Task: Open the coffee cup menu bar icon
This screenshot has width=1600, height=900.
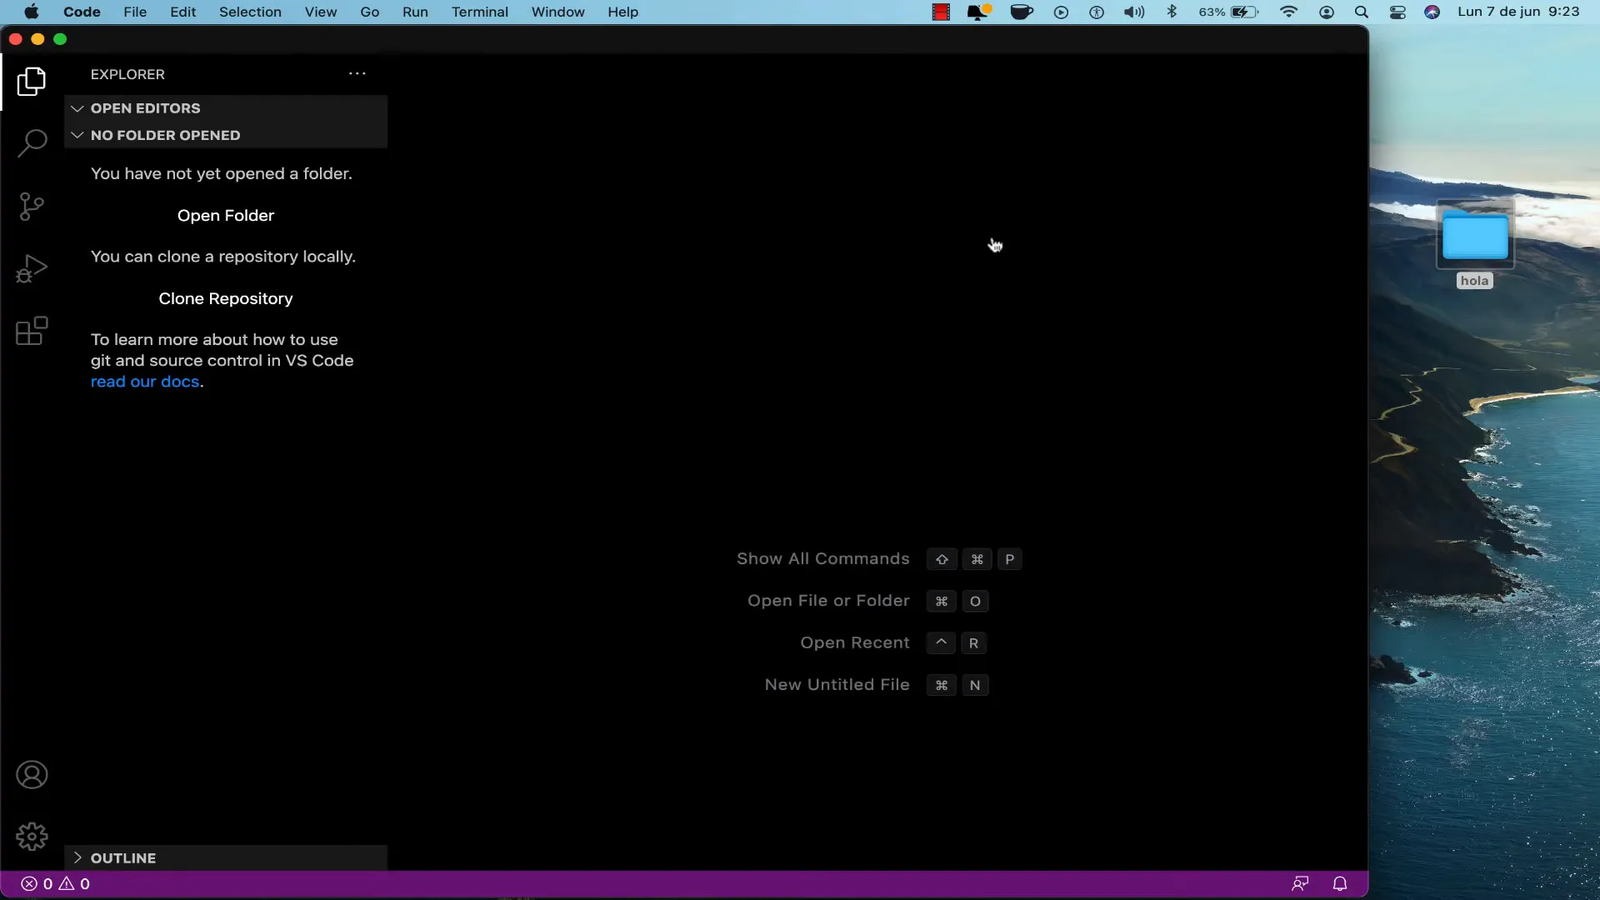Action: click(1021, 12)
